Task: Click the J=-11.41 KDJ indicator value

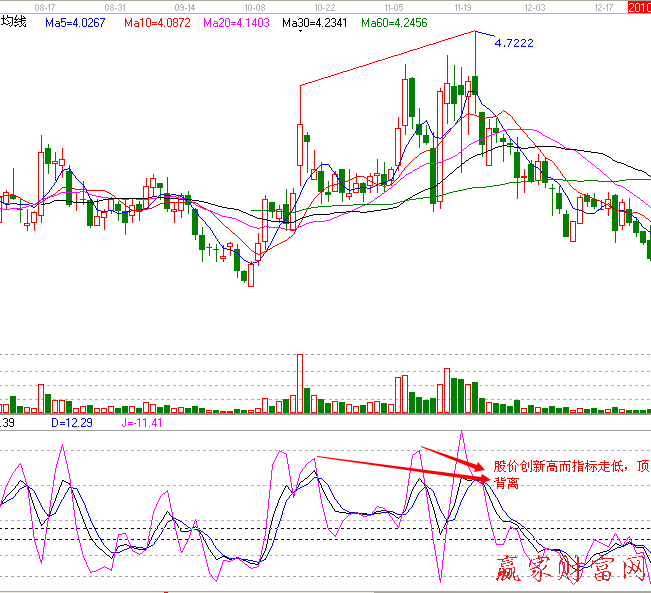Action: [139, 424]
